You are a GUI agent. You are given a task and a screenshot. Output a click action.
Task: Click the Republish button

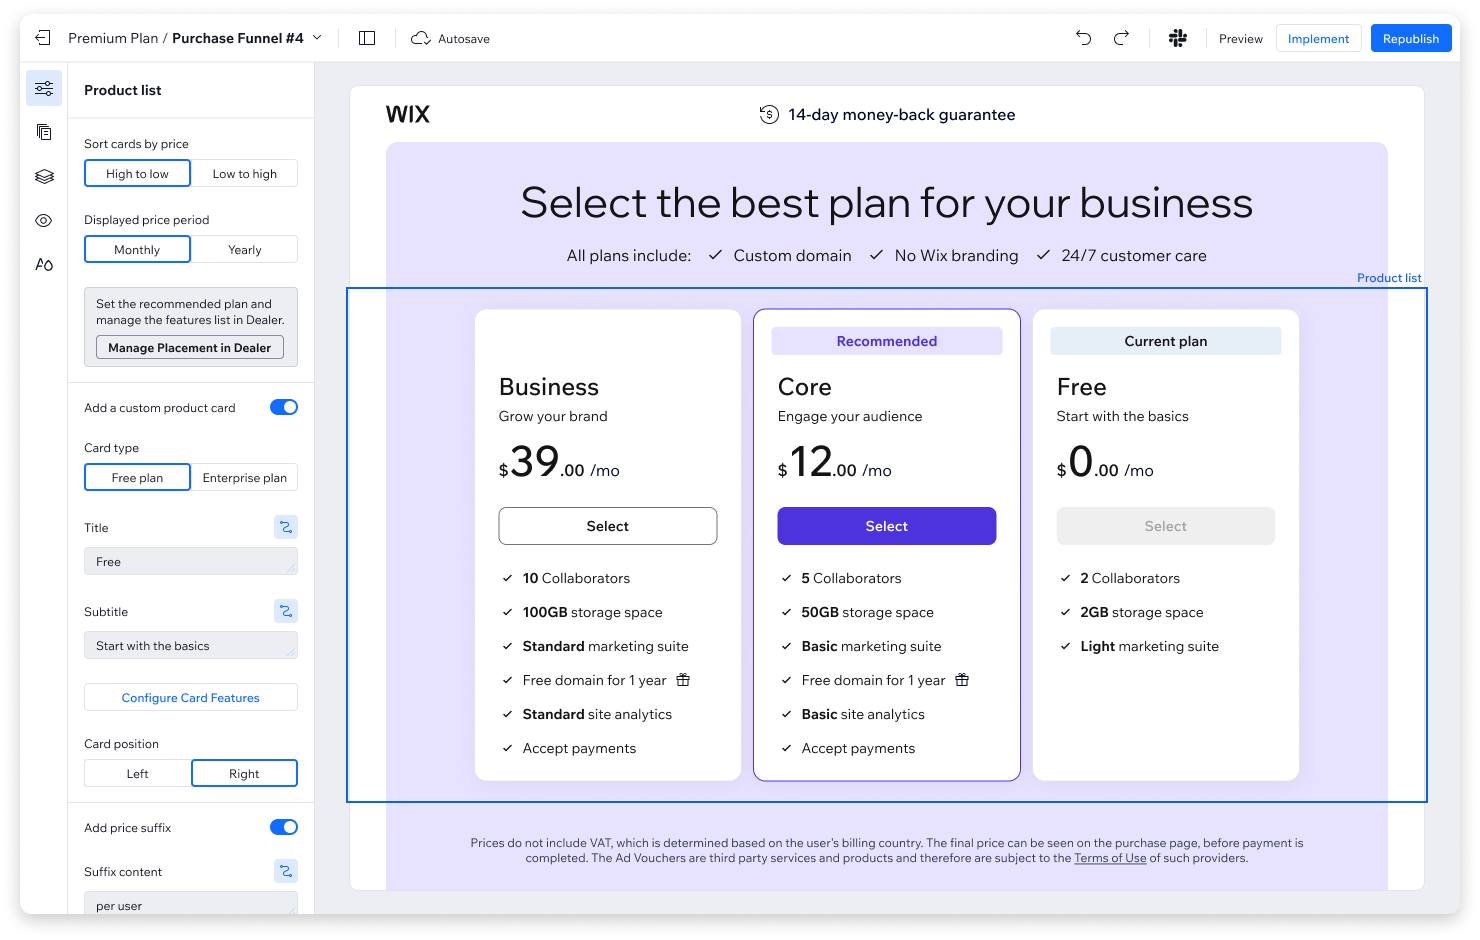tap(1411, 38)
